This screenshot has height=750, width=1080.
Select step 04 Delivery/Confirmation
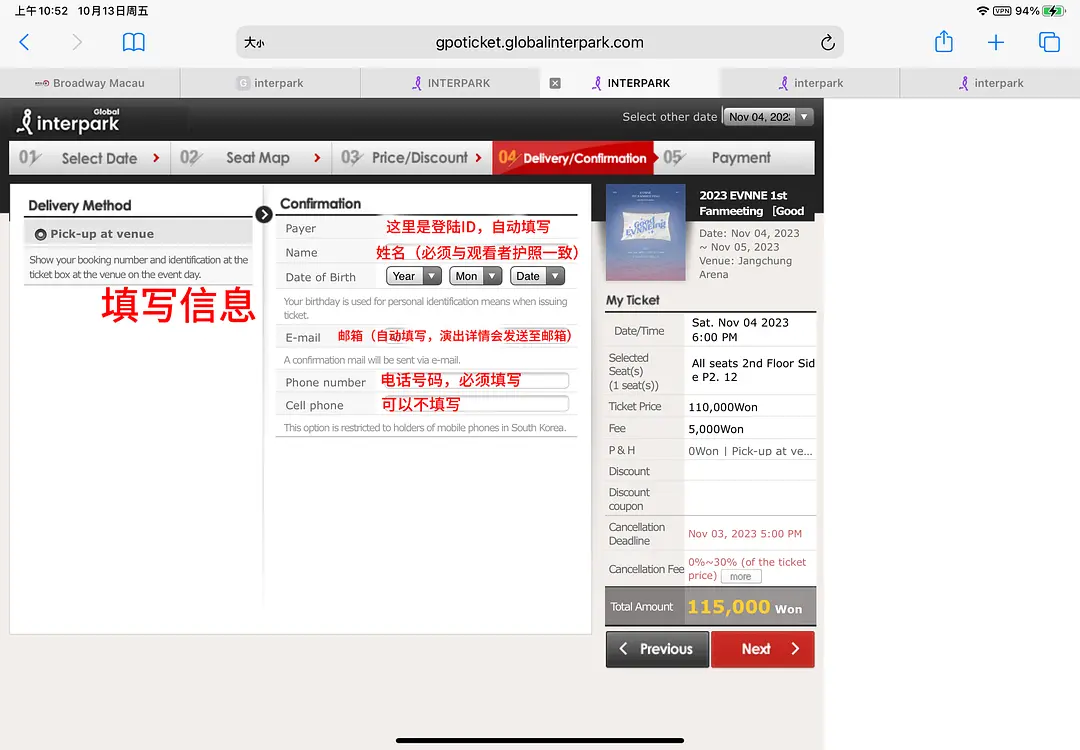(573, 158)
